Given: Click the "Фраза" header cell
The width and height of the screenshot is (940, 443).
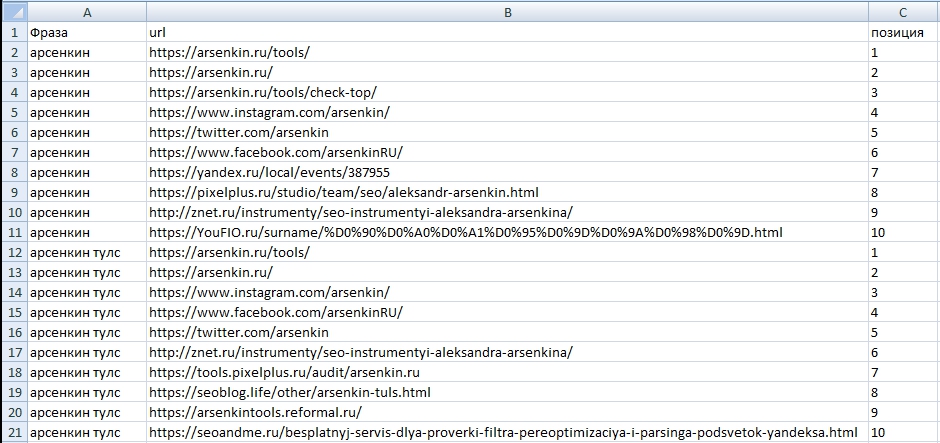Looking at the screenshot, I should point(86,32).
